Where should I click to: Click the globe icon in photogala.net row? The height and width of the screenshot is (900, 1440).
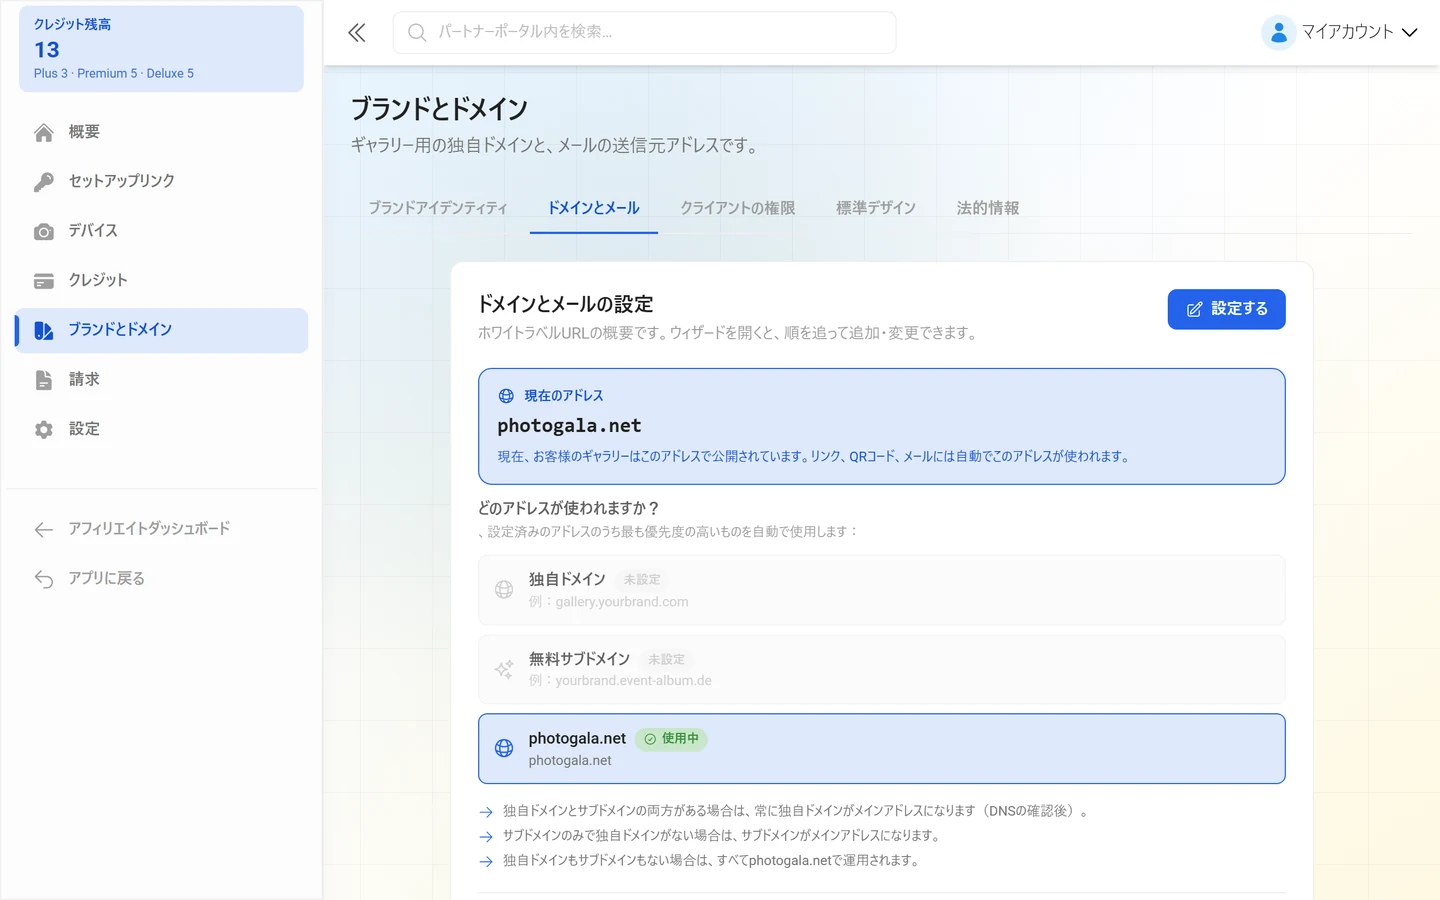point(504,748)
